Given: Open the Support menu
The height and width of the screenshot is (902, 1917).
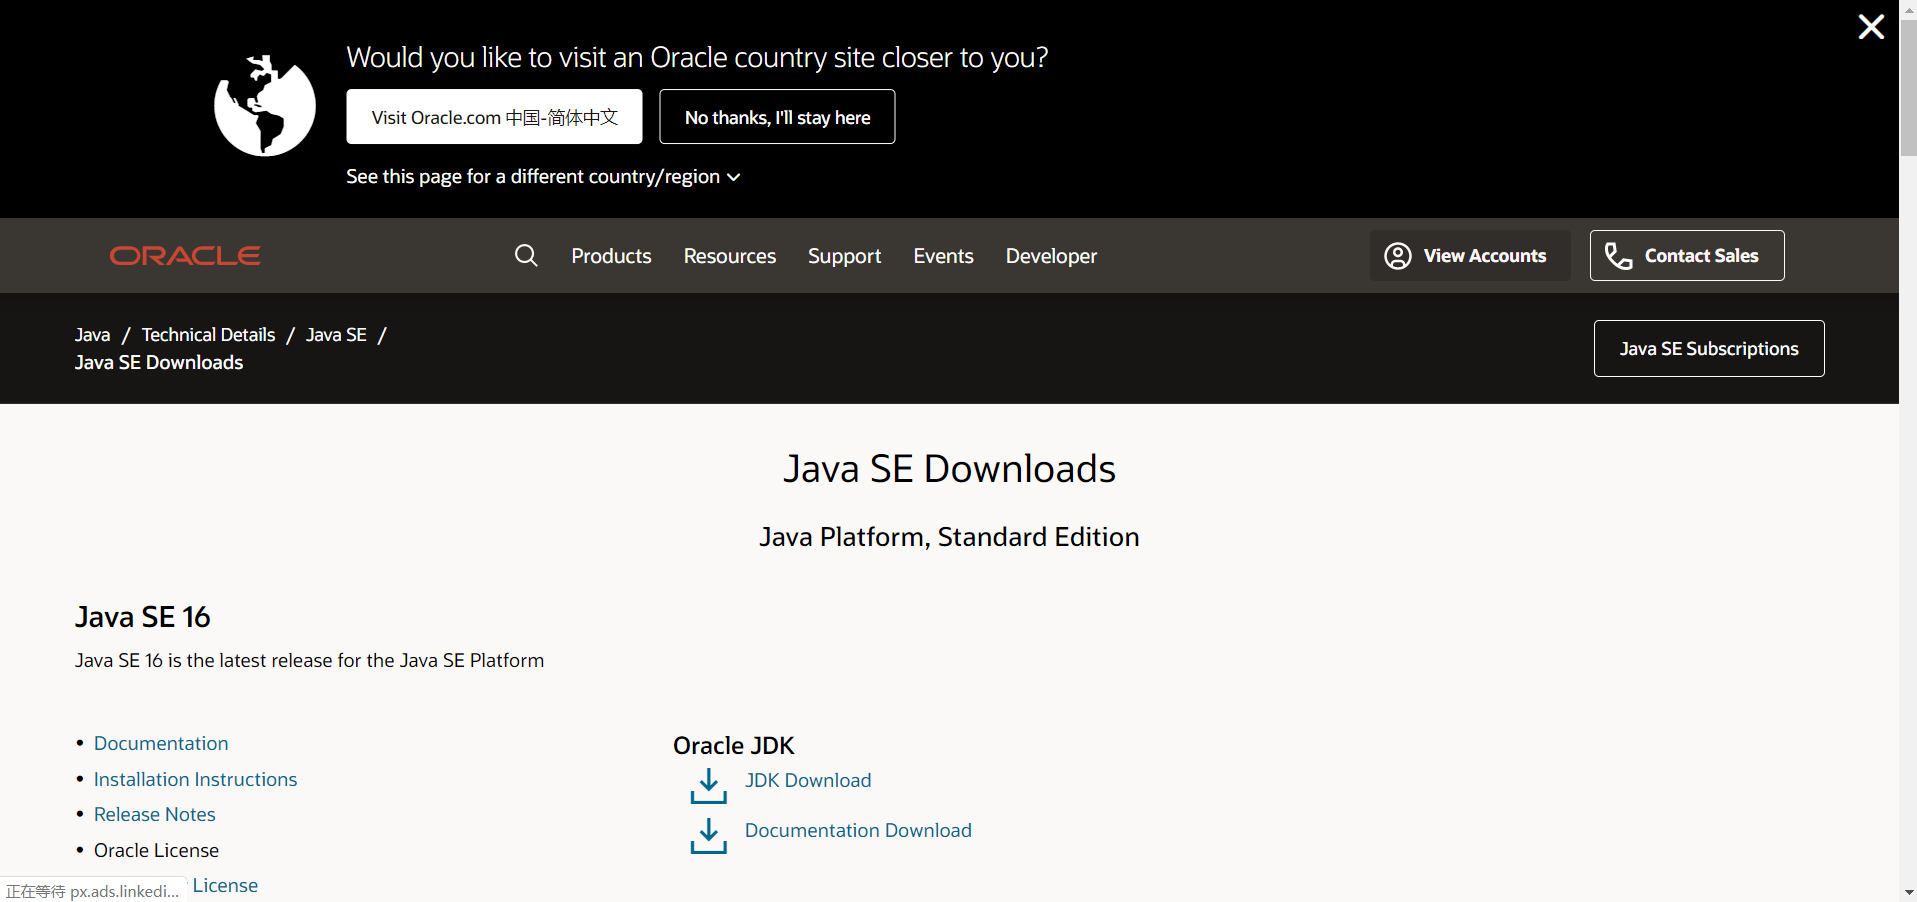Looking at the screenshot, I should point(845,256).
